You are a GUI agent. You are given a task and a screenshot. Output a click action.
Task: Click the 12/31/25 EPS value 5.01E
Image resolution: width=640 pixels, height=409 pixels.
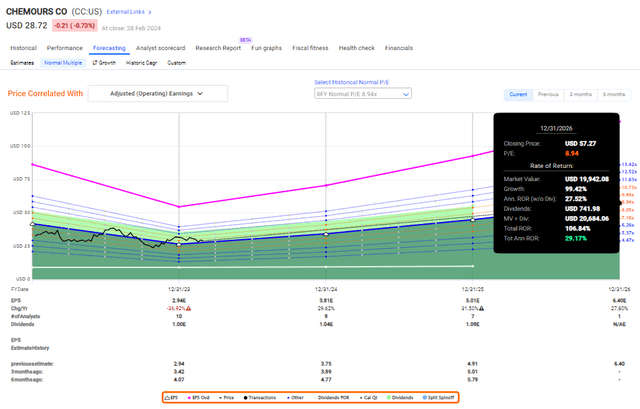pos(473,300)
